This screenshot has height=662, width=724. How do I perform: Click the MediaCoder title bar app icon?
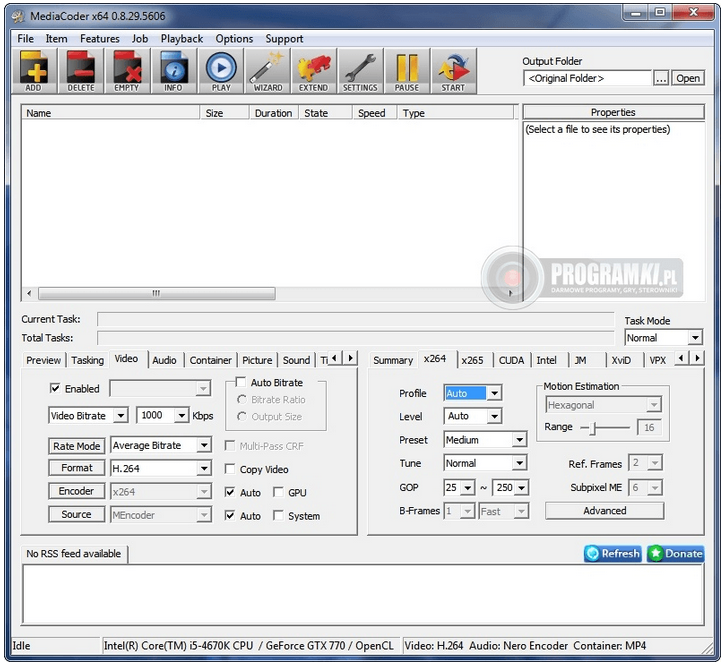pos(18,17)
